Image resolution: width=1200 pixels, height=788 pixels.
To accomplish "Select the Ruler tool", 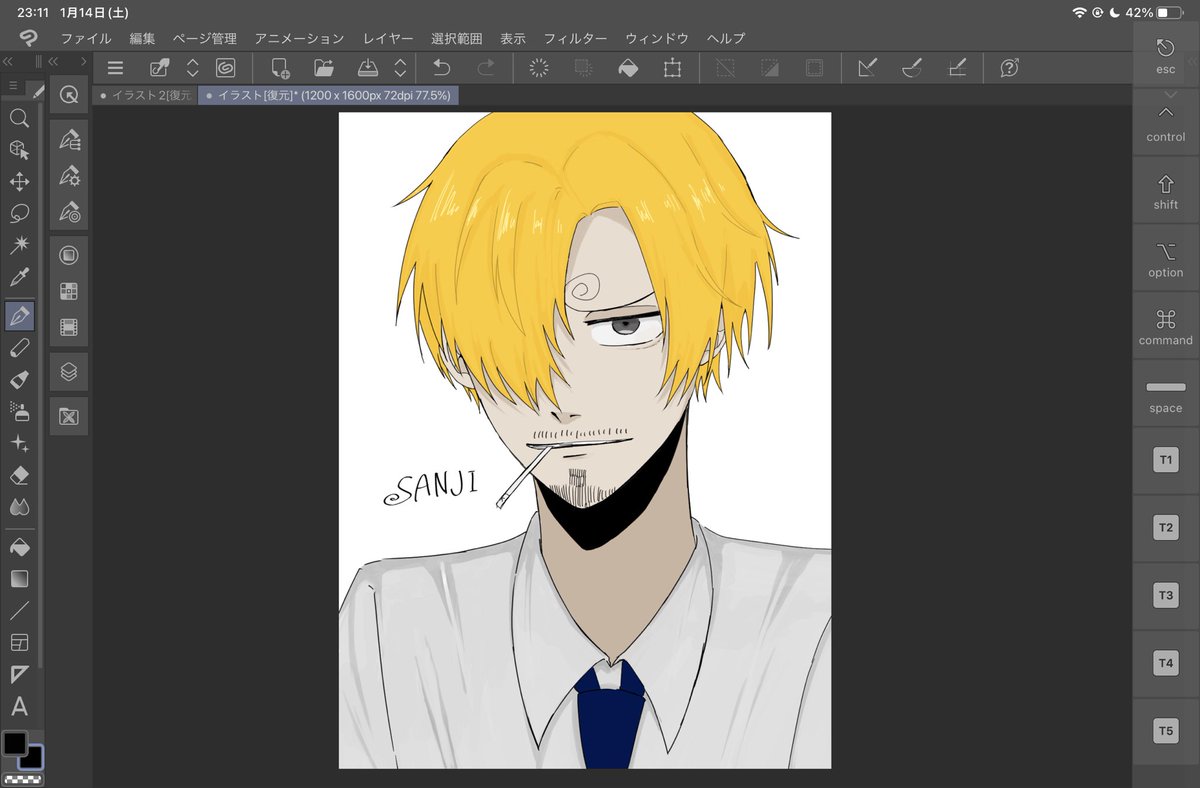I will (x=19, y=674).
